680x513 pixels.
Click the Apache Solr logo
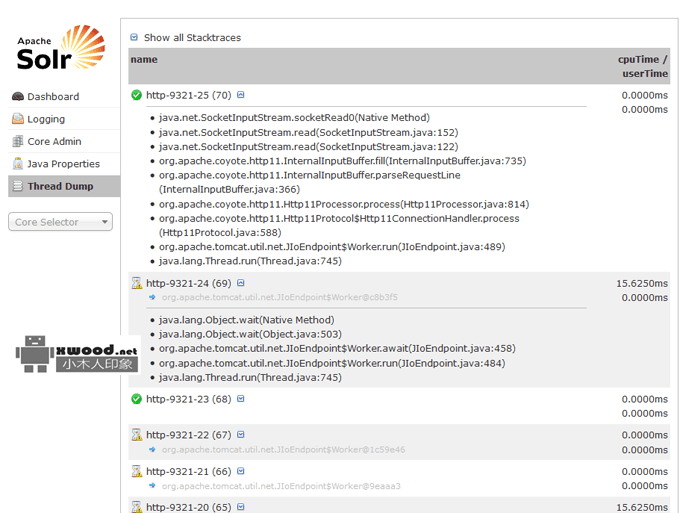click(60, 48)
